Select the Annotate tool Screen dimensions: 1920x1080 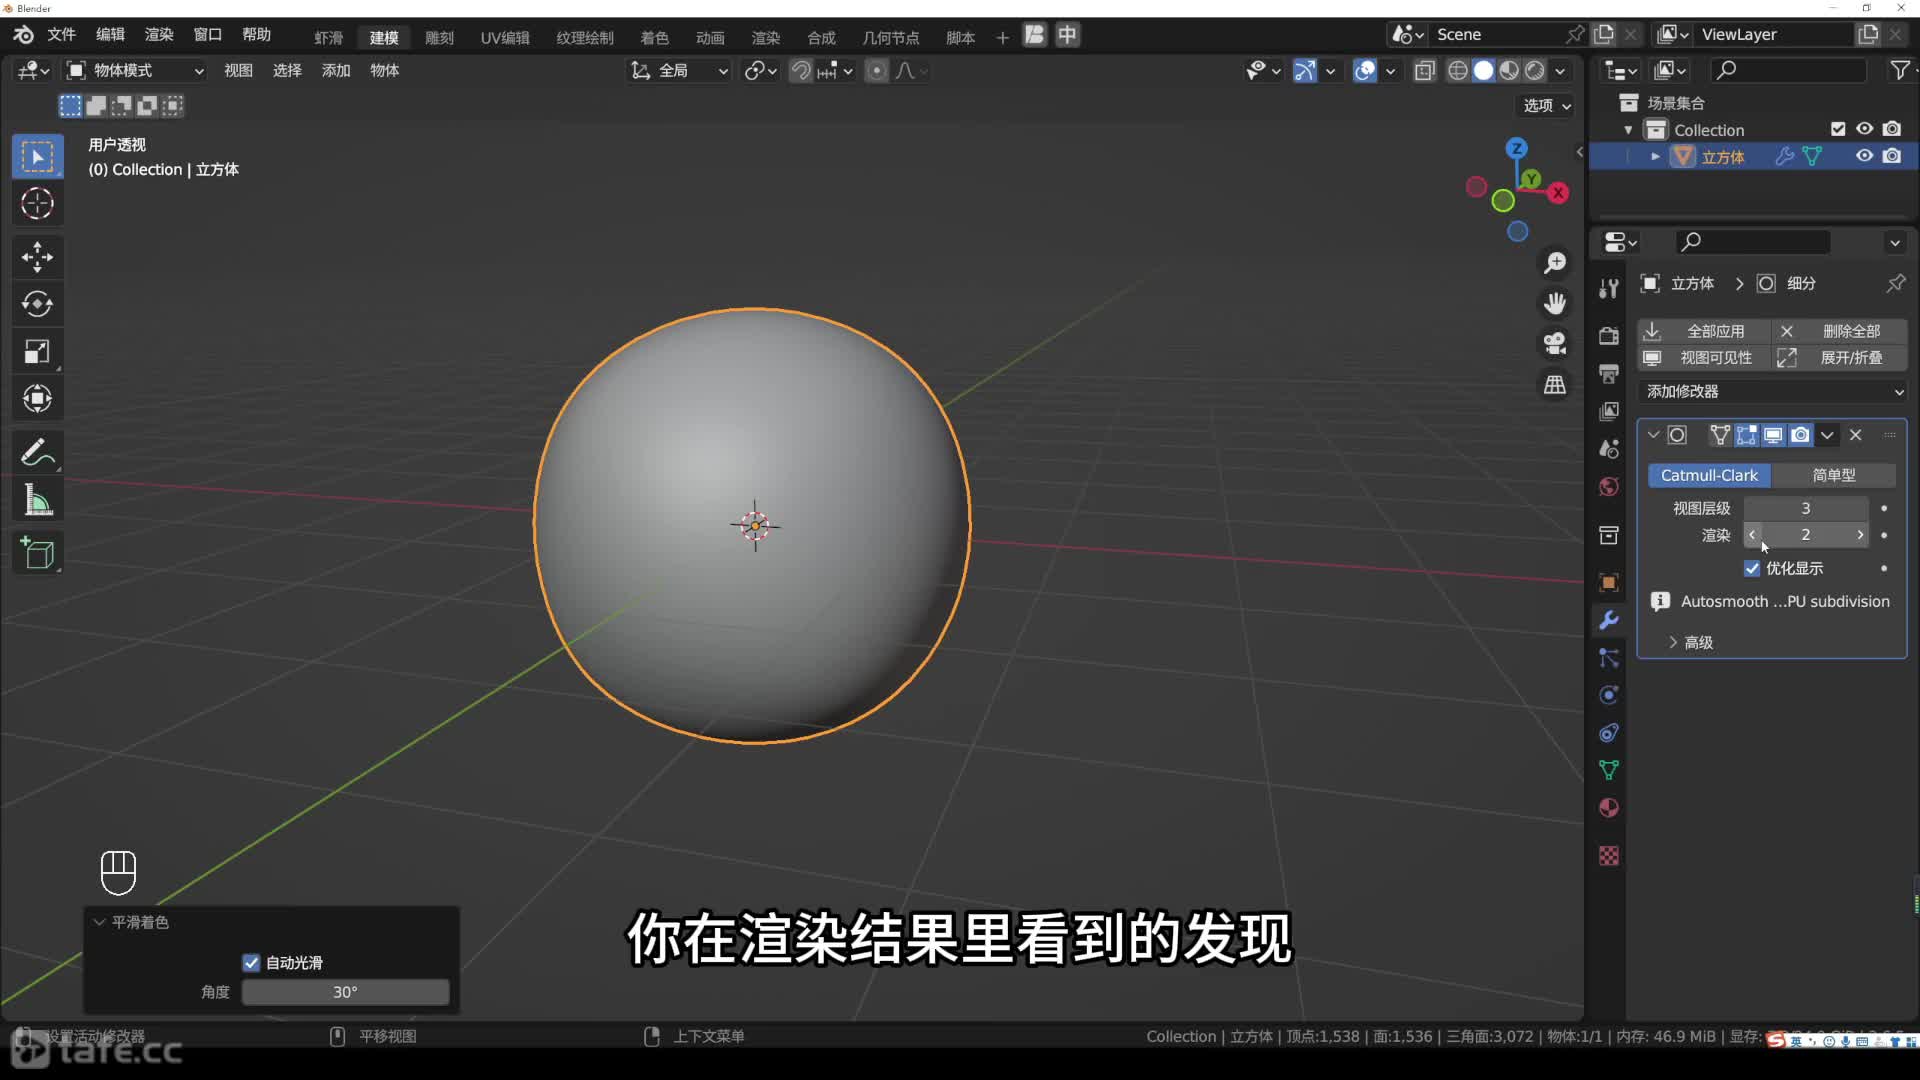pyautogui.click(x=37, y=453)
